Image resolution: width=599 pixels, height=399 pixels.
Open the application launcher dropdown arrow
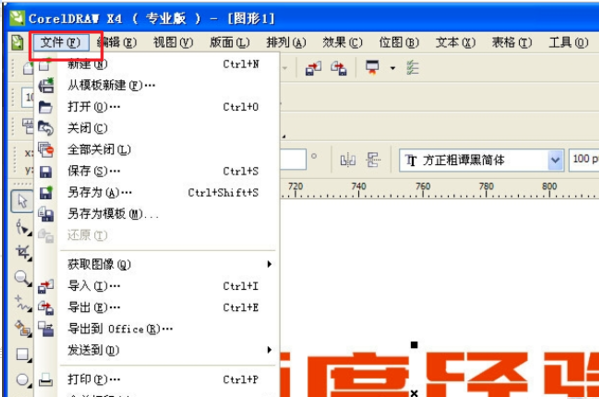pos(393,68)
